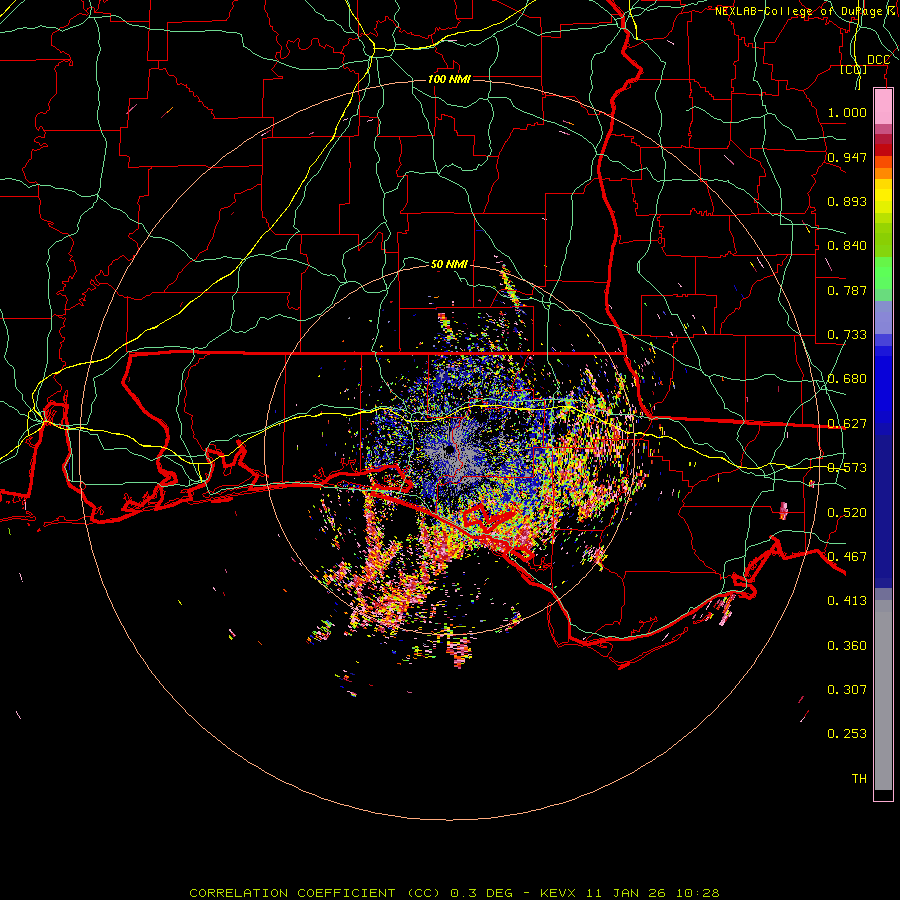Image resolution: width=900 pixels, height=900 pixels.
Task: Click the 11 JAN 26 date text
Action: coord(625,893)
